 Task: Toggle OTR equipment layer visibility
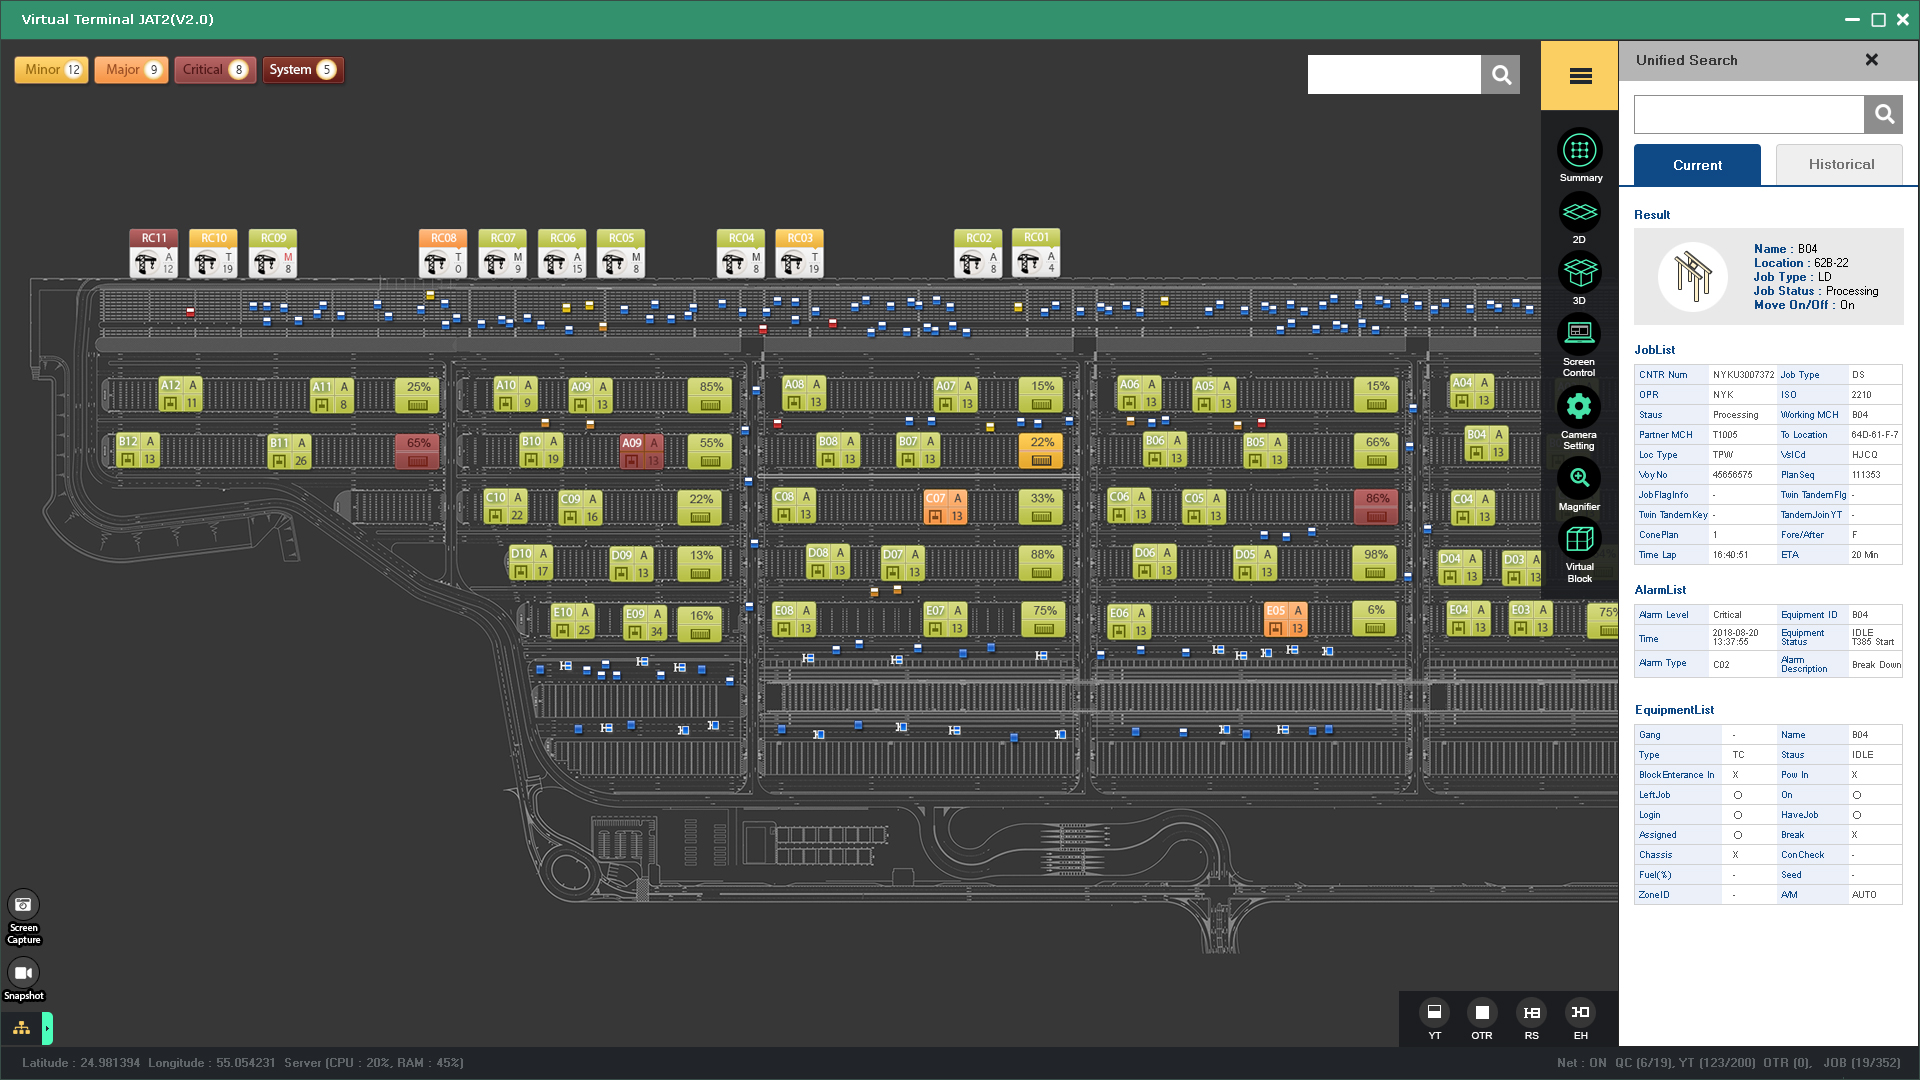[1482, 1012]
